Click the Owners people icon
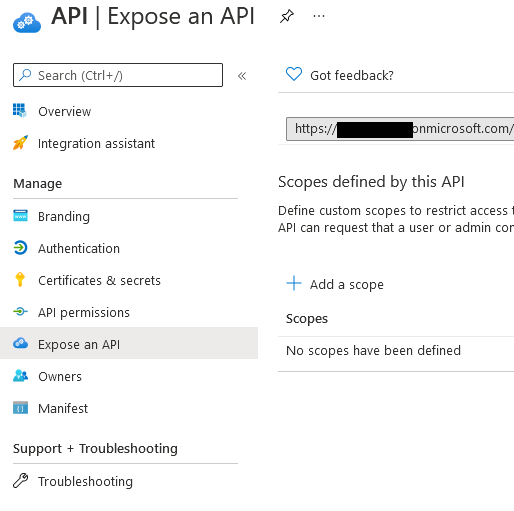Screen dimensions: 514x511 [20, 375]
